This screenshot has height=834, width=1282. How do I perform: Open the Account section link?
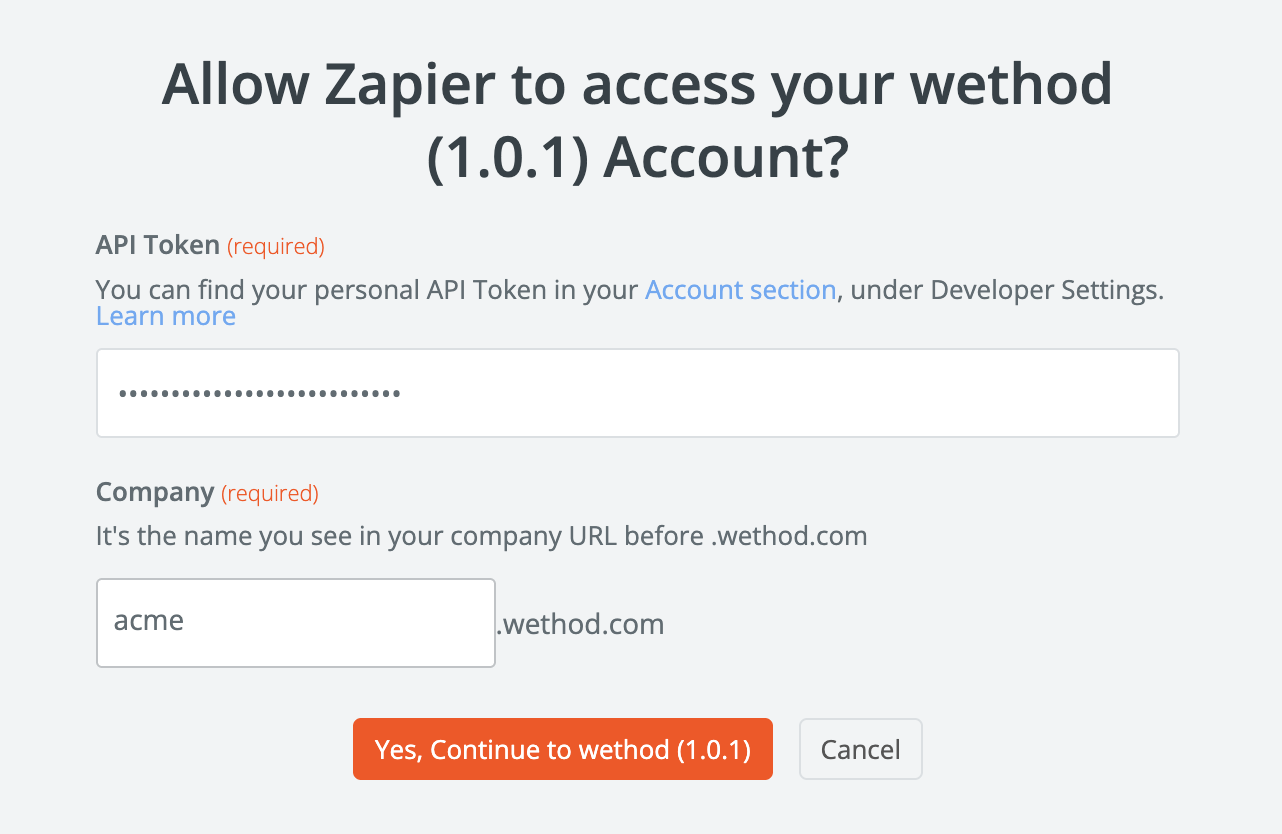(x=740, y=290)
